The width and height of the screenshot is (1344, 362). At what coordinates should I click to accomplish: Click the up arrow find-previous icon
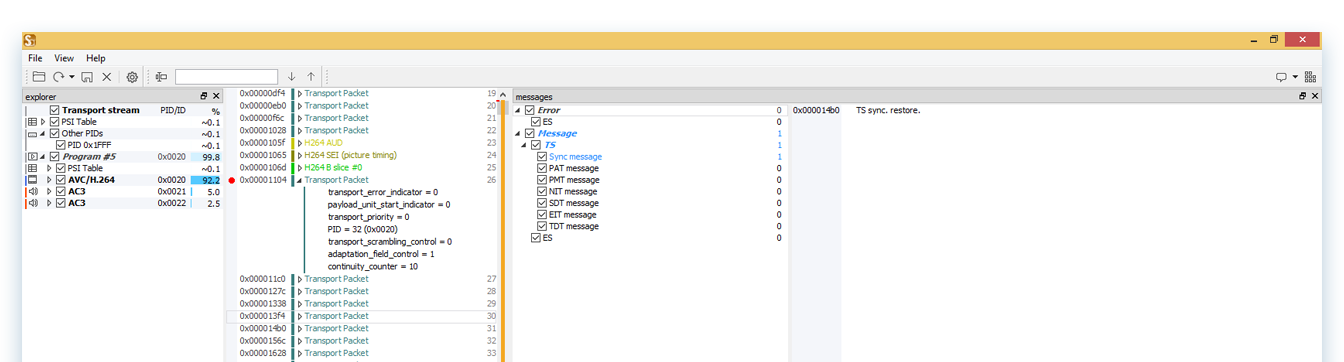click(311, 77)
